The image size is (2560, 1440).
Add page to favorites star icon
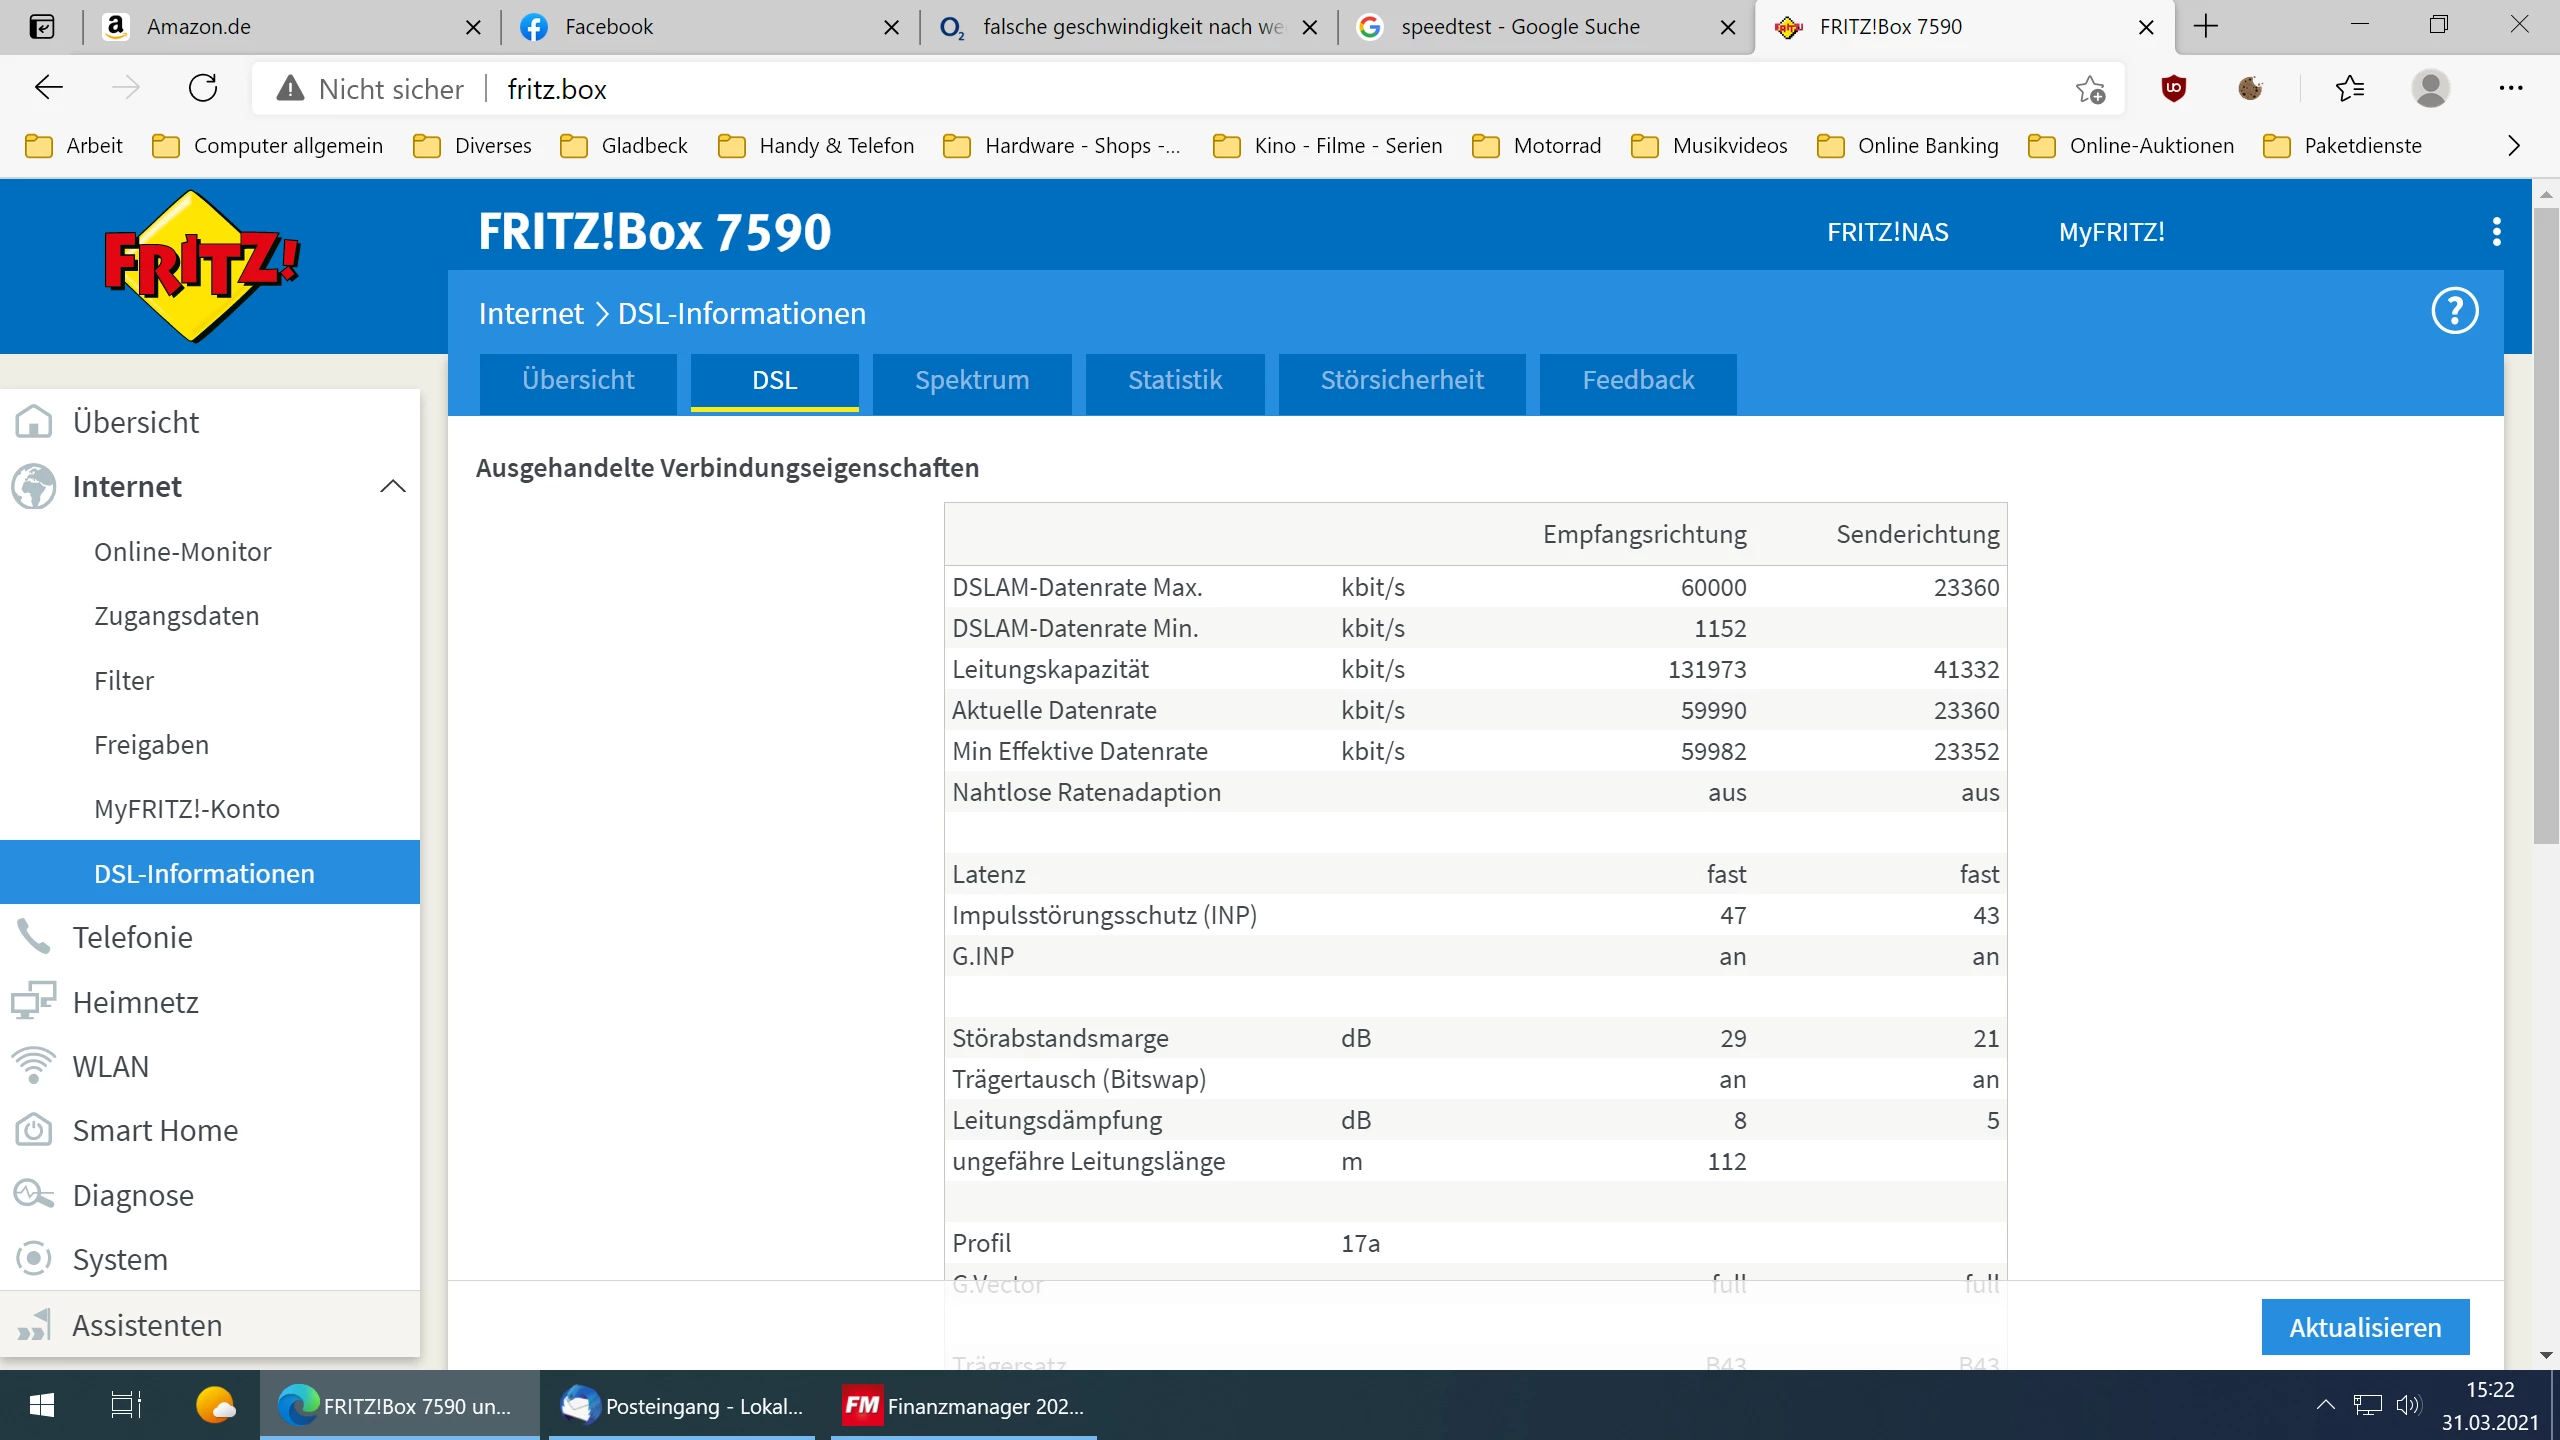[2090, 89]
